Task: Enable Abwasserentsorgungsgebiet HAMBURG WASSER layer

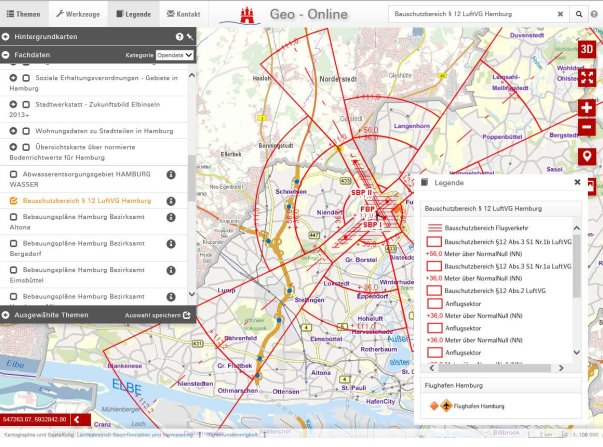Action: point(13,173)
